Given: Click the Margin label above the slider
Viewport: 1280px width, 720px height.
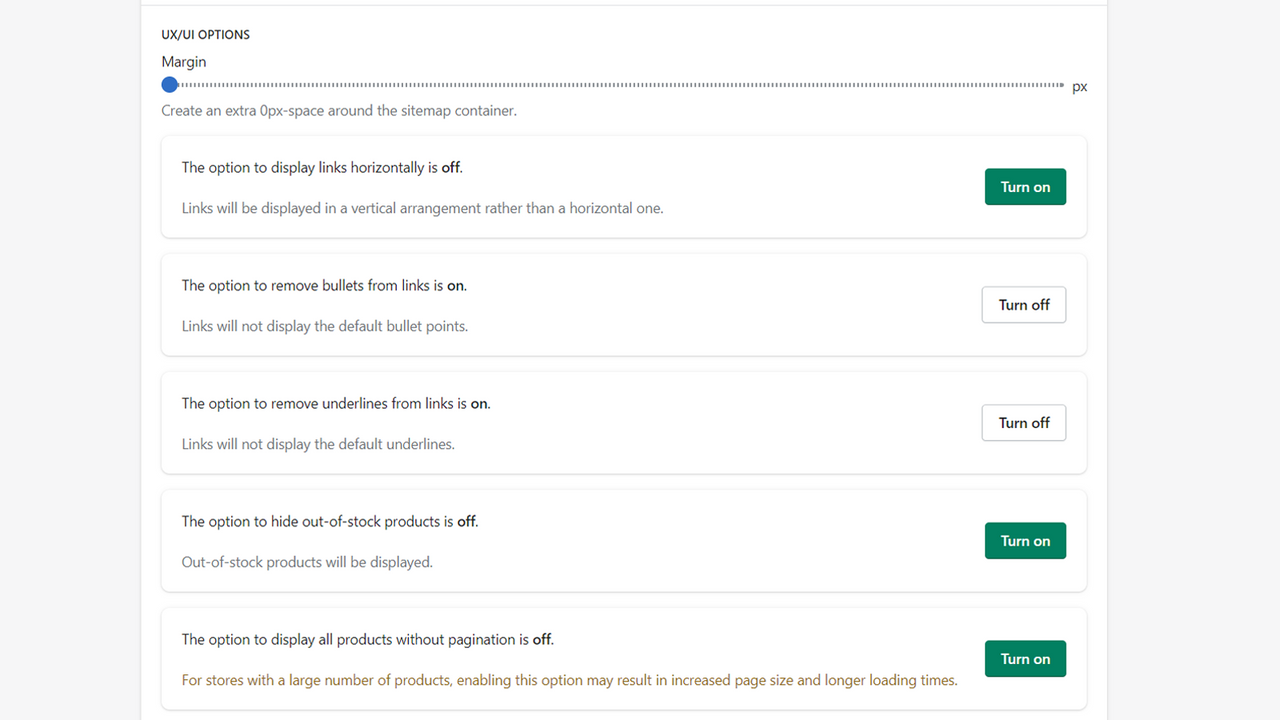Looking at the screenshot, I should coord(184,61).
